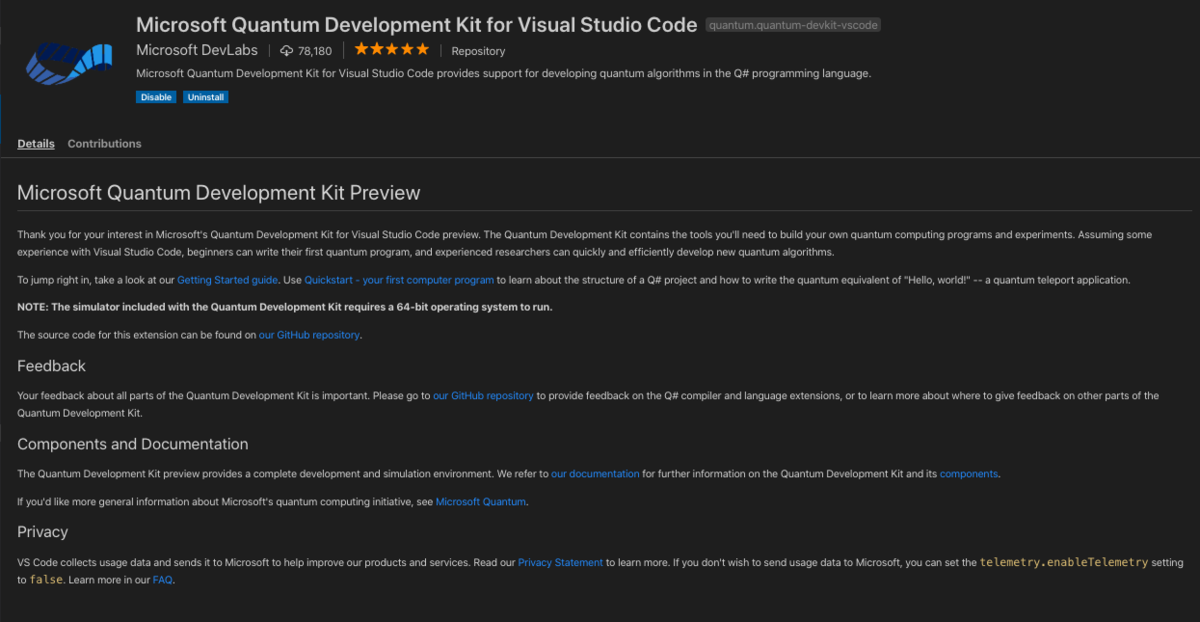1200x622 pixels.
Task: Click the 78,180 install count
Action: pyautogui.click(x=314, y=51)
